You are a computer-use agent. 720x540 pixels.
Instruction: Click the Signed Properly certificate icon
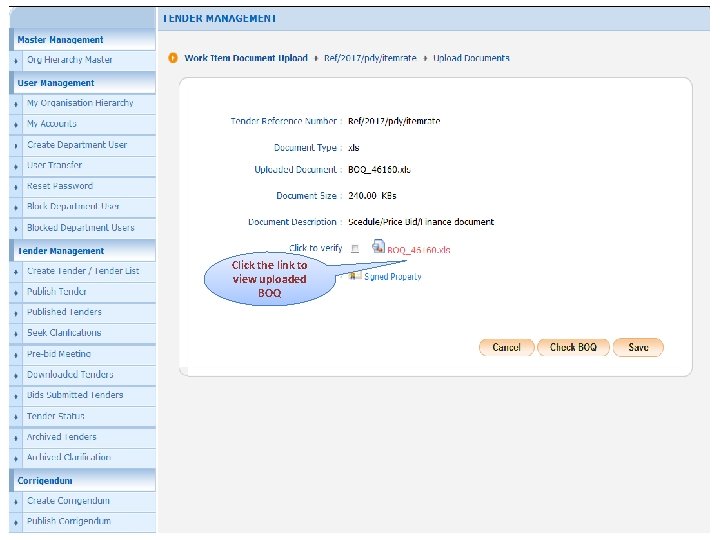tap(354, 276)
